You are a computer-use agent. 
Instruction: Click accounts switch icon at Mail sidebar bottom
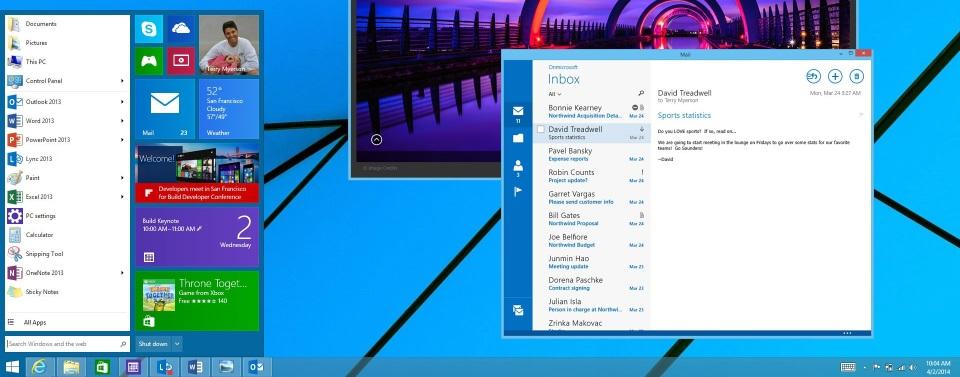[518, 310]
